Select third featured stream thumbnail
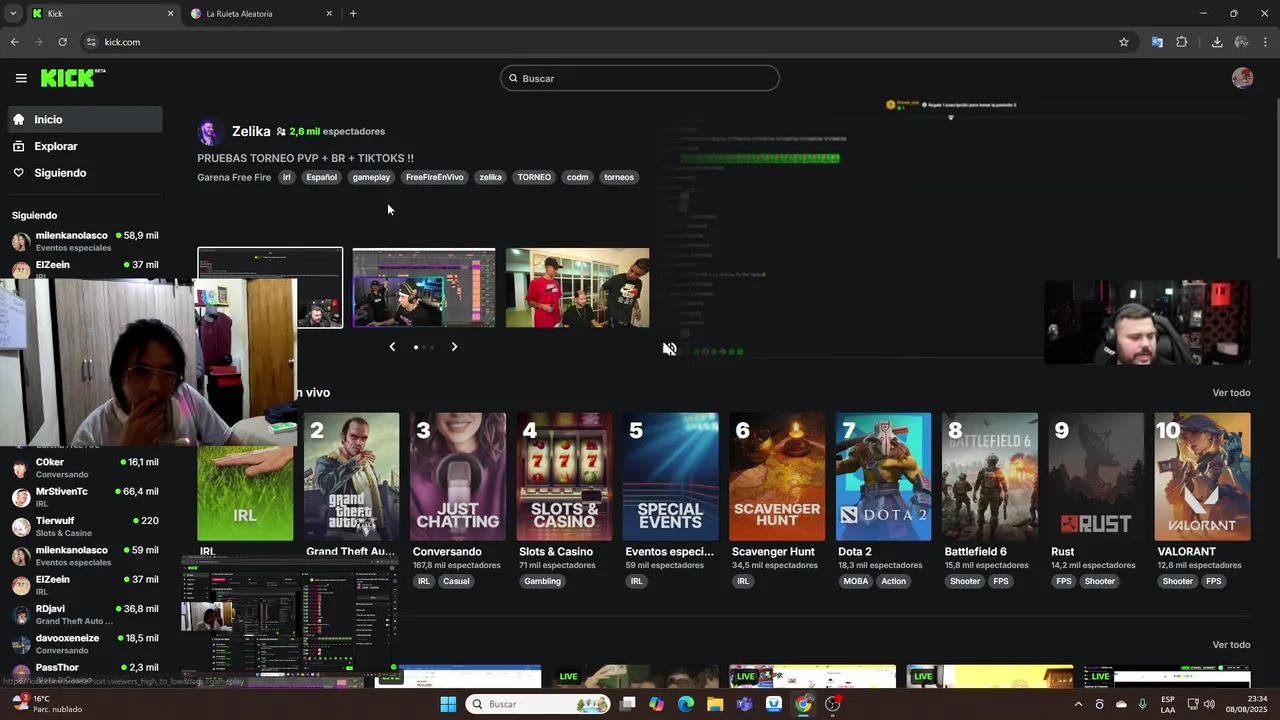Viewport: 1280px width, 720px height. click(x=578, y=288)
